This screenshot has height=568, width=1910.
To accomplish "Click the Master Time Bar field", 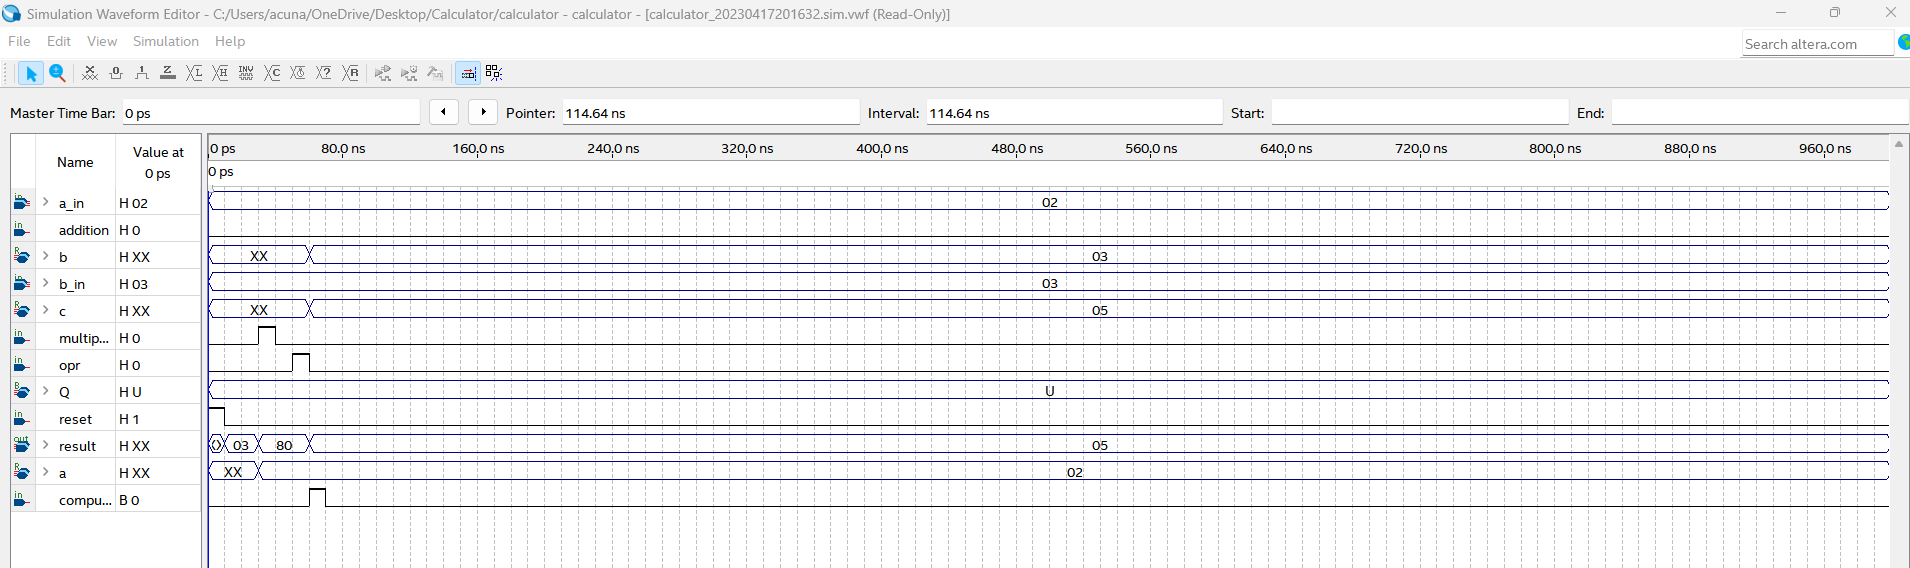I will (x=270, y=113).
